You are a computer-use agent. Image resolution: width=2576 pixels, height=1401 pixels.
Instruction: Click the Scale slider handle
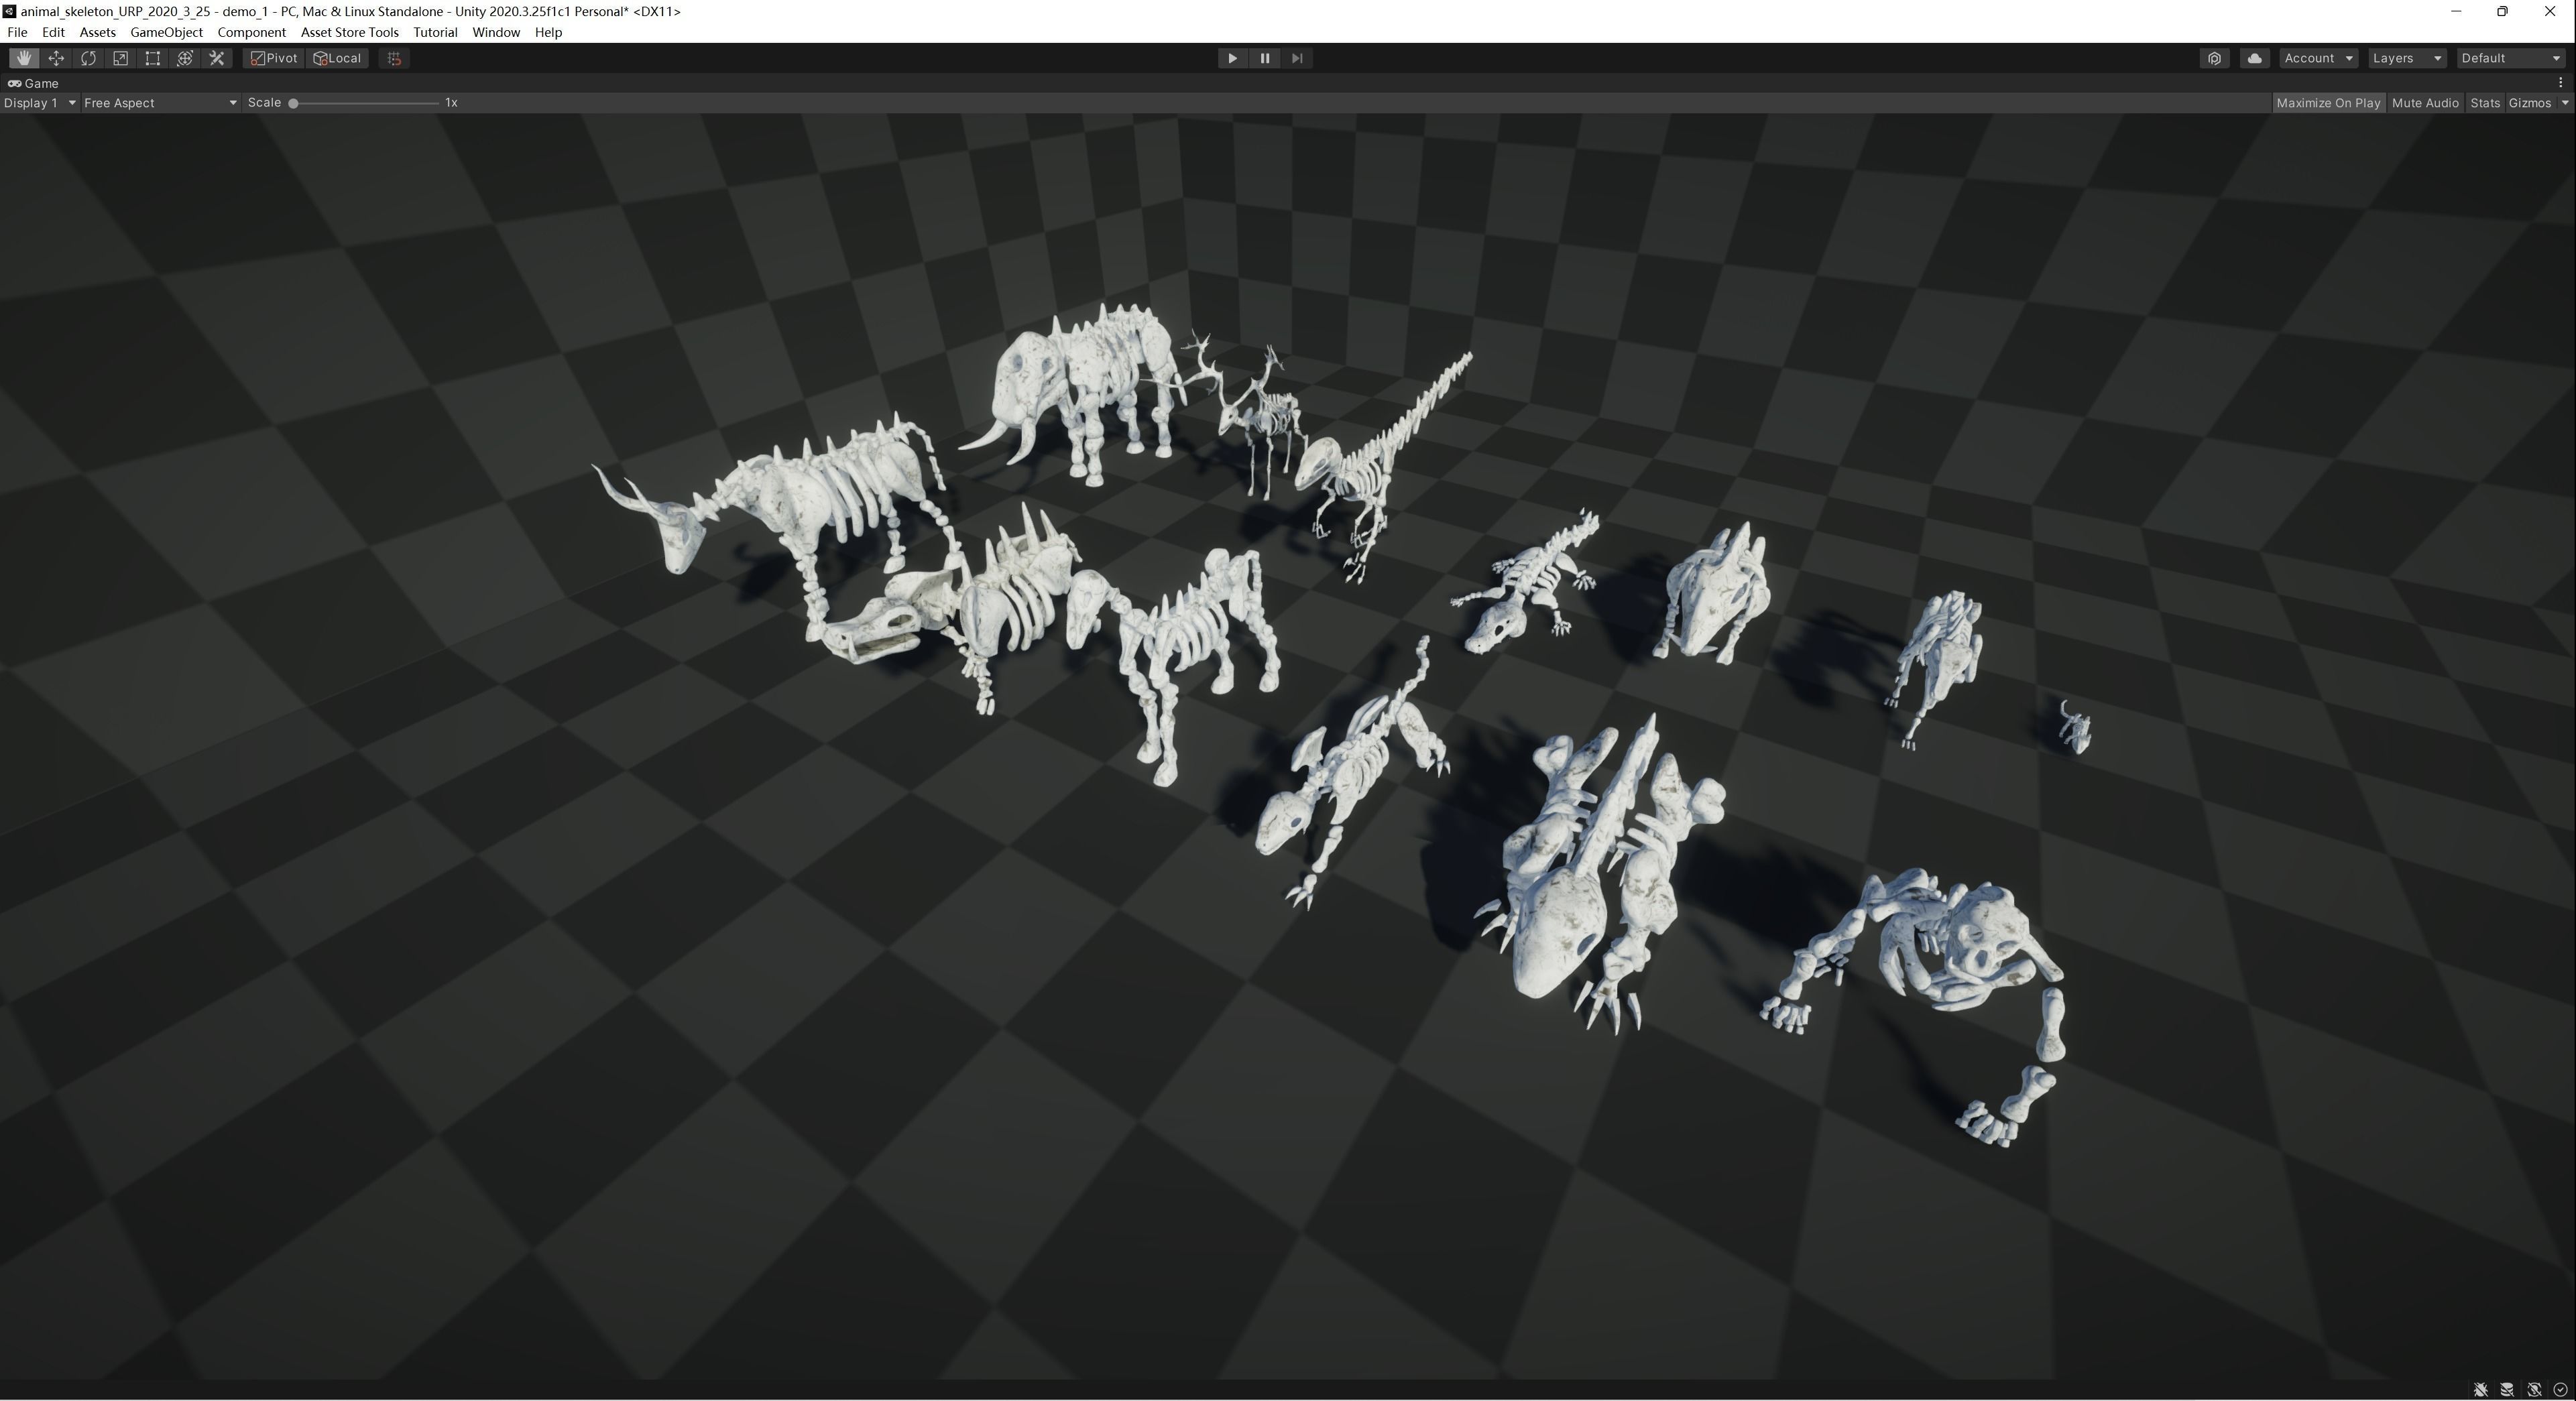coord(293,103)
